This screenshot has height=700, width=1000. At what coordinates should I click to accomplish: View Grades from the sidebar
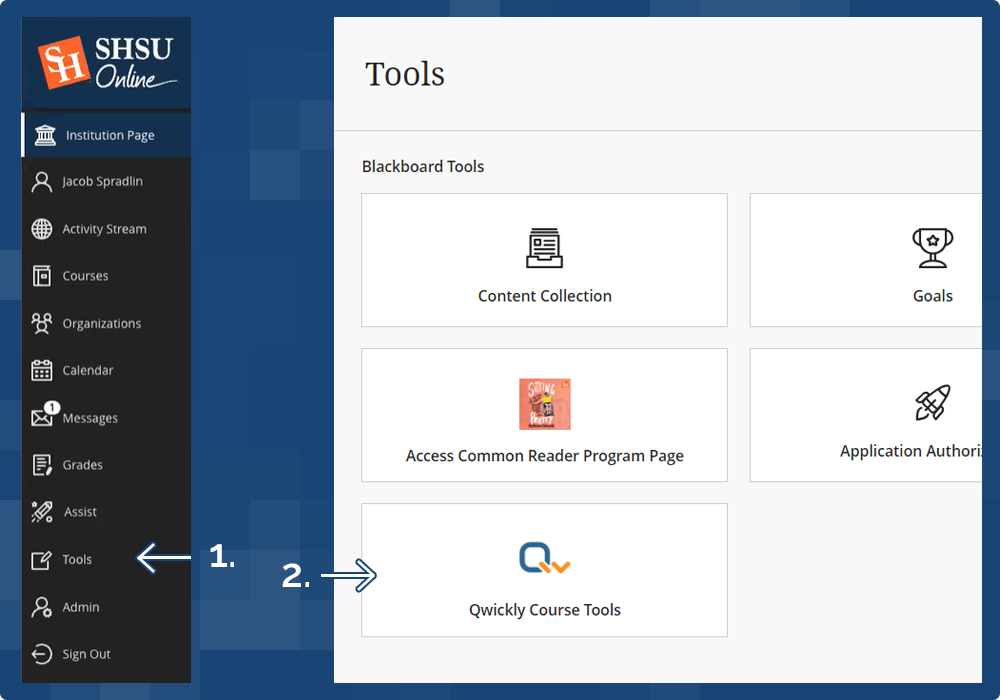107,465
